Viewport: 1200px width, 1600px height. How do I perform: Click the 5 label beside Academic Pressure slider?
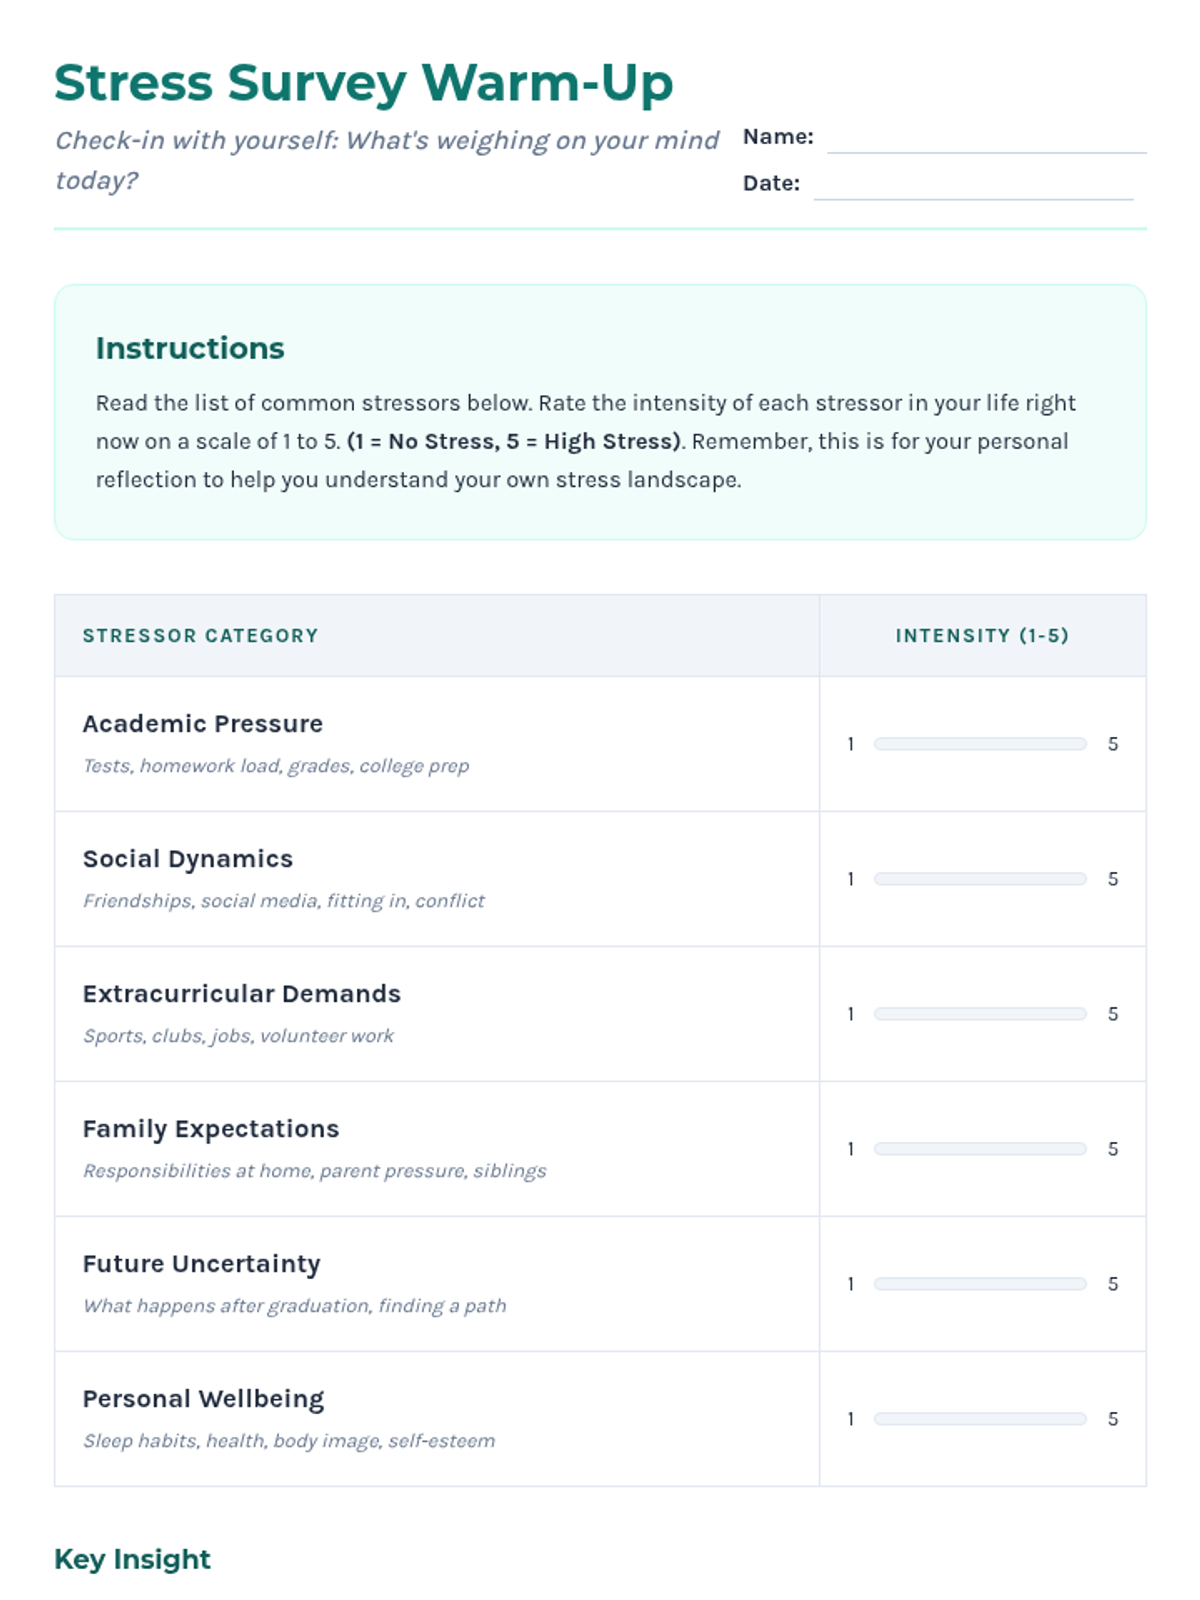click(x=1112, y=744)
